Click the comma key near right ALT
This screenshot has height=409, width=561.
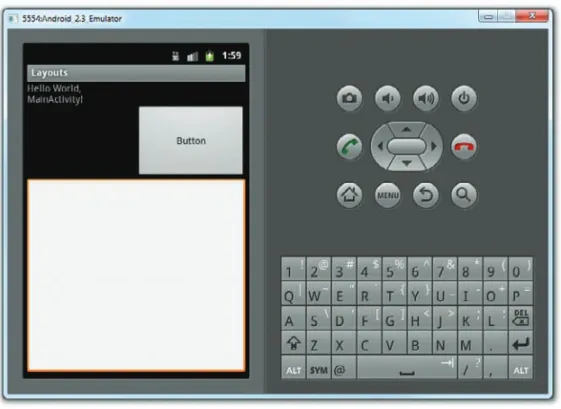(x=495, y=367)
